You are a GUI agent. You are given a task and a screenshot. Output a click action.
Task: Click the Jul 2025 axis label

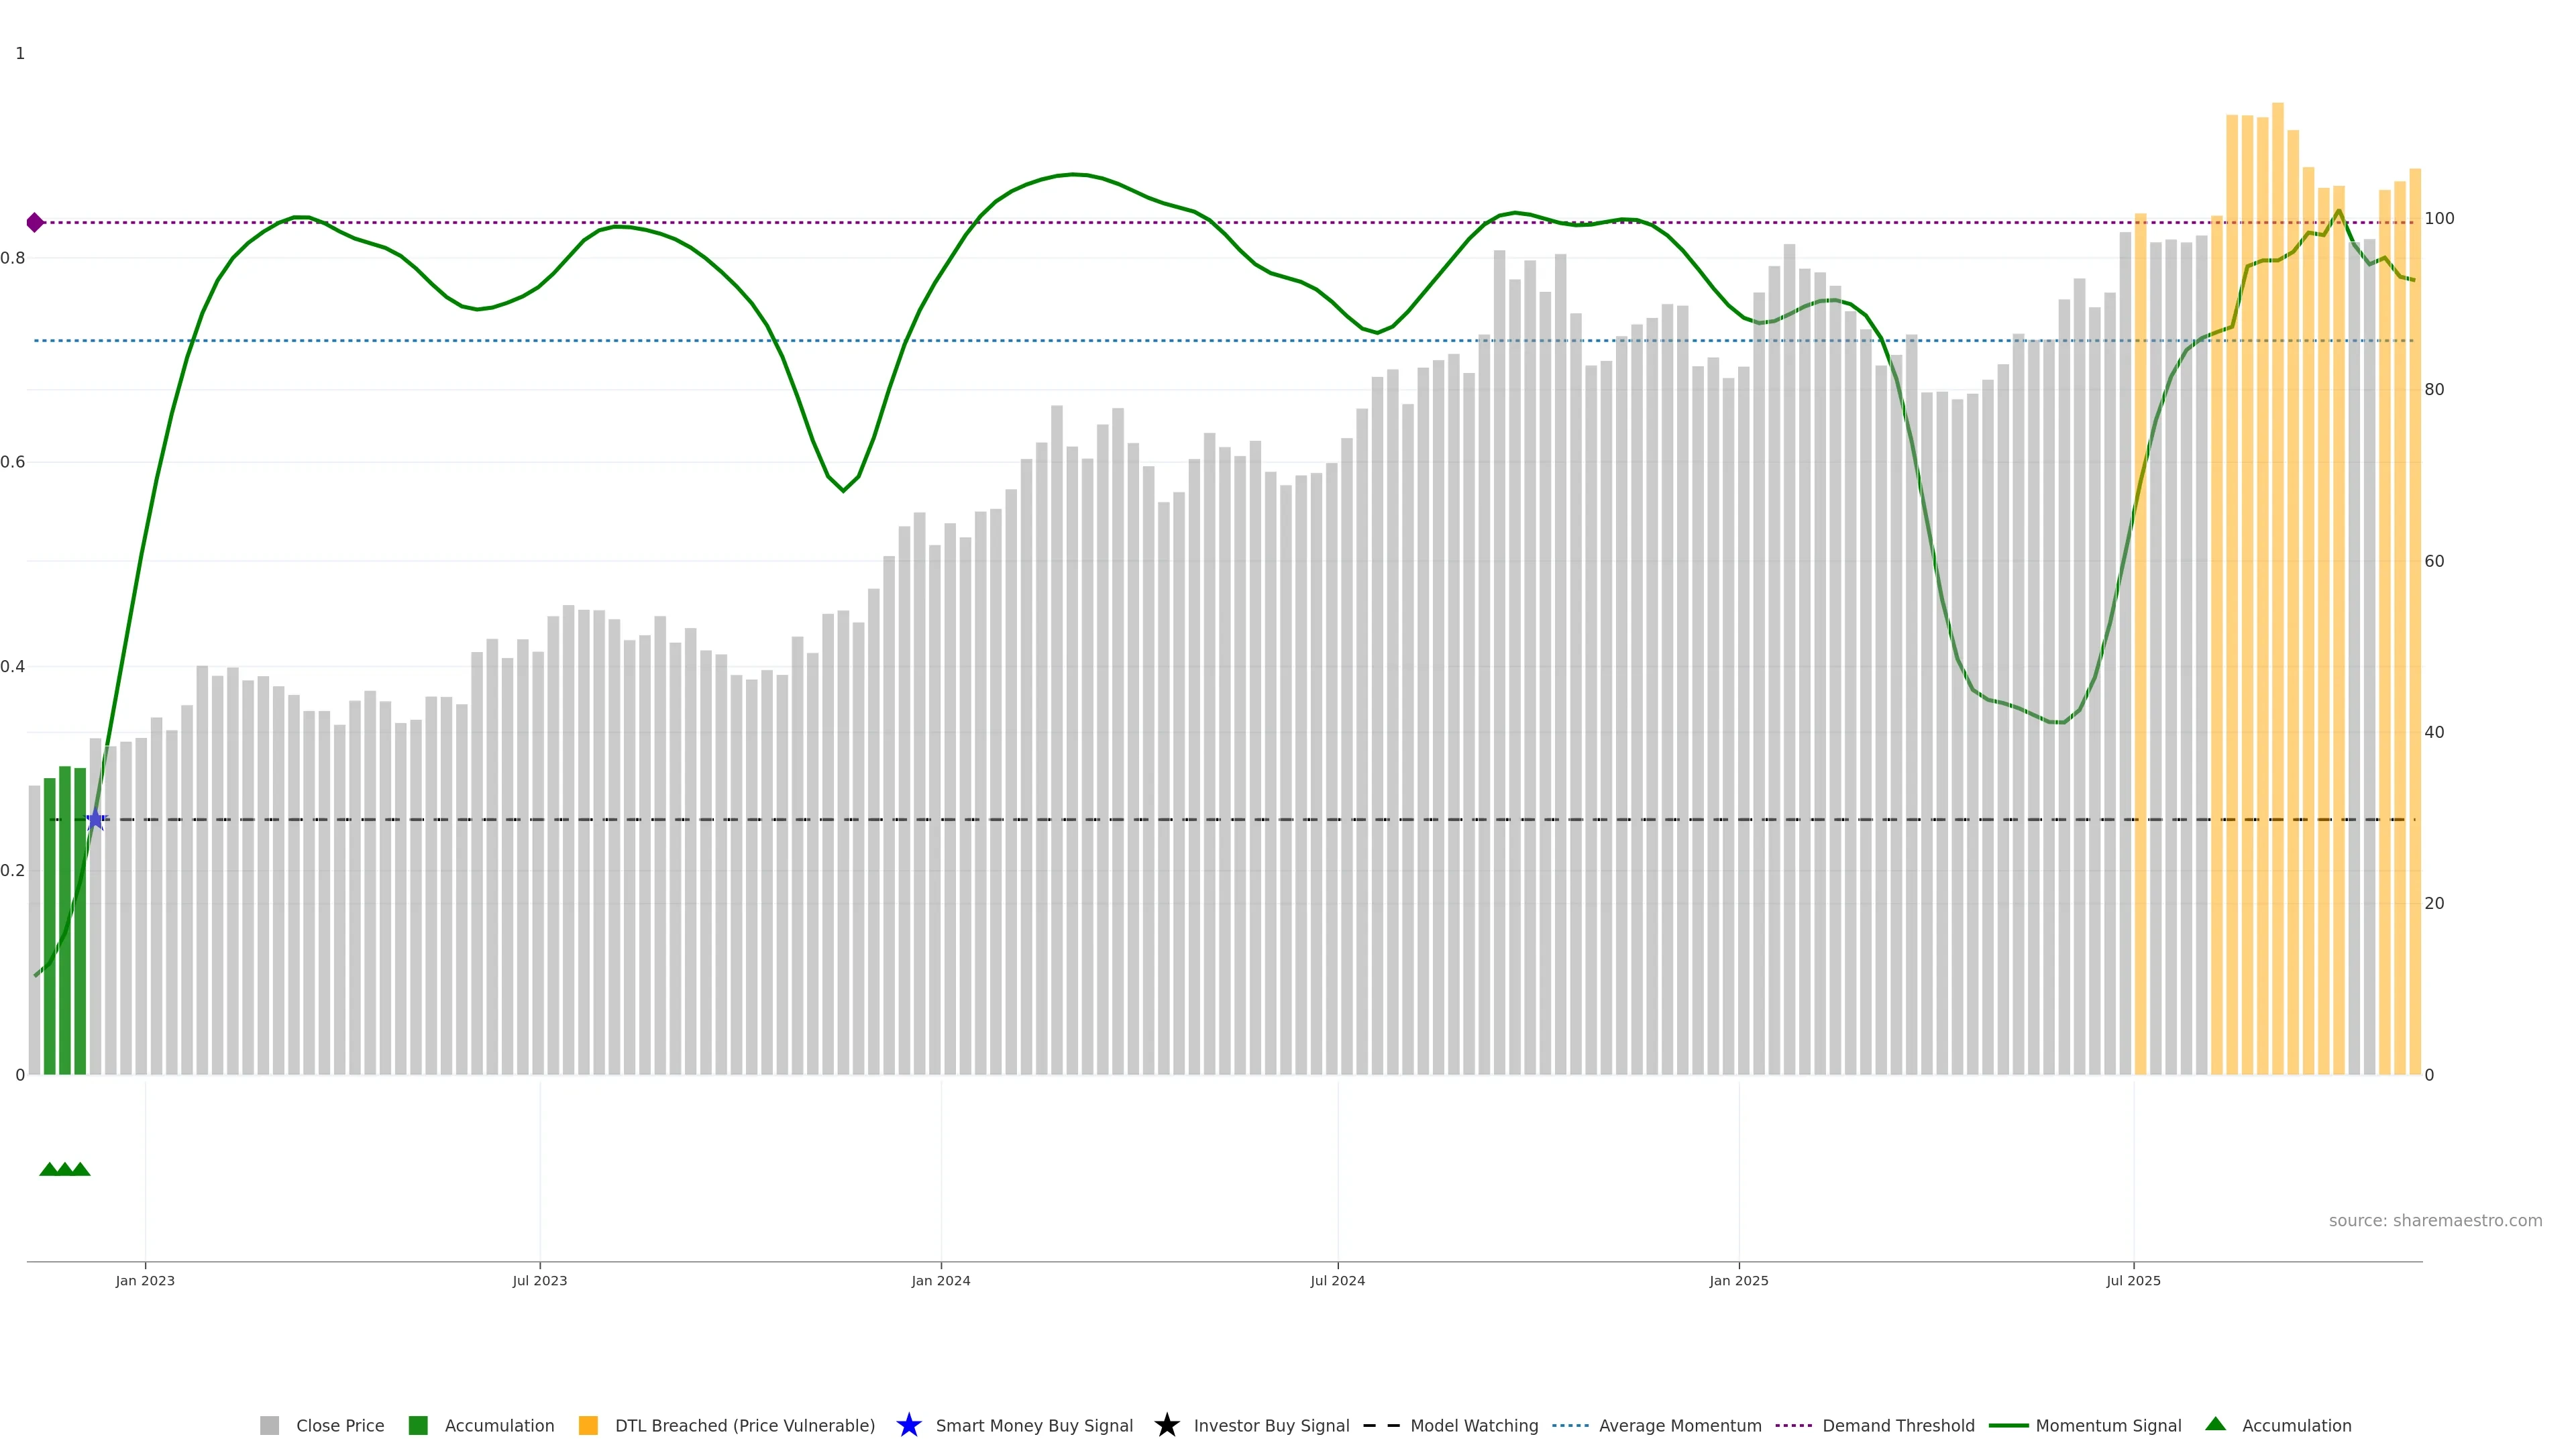click(2133, 1280)
